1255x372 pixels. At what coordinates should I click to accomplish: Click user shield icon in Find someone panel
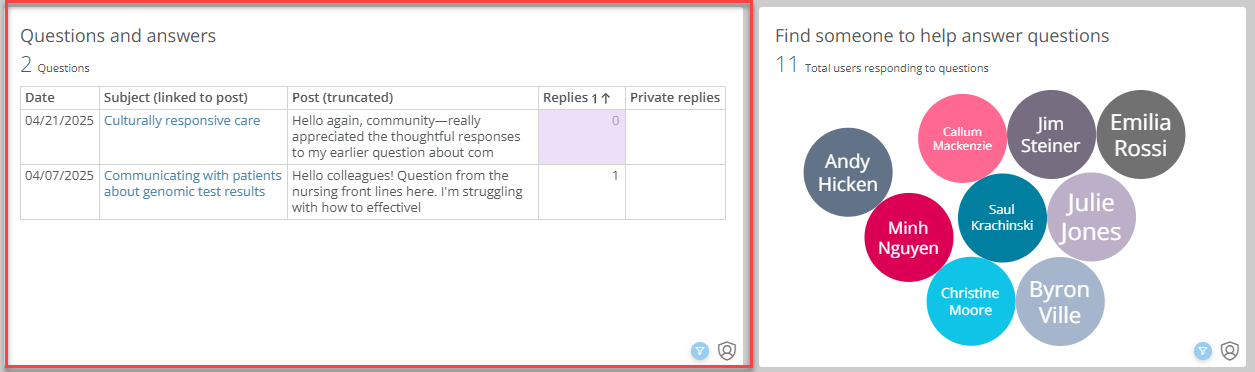click(1230, 351)
